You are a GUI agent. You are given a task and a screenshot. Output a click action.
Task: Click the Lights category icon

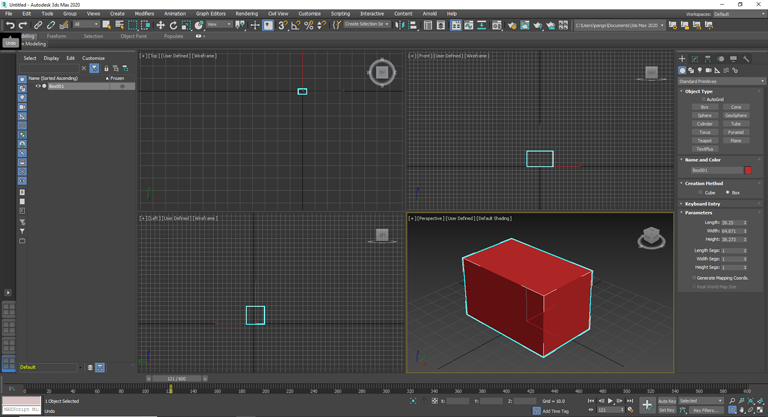click(x=700, y=70)
